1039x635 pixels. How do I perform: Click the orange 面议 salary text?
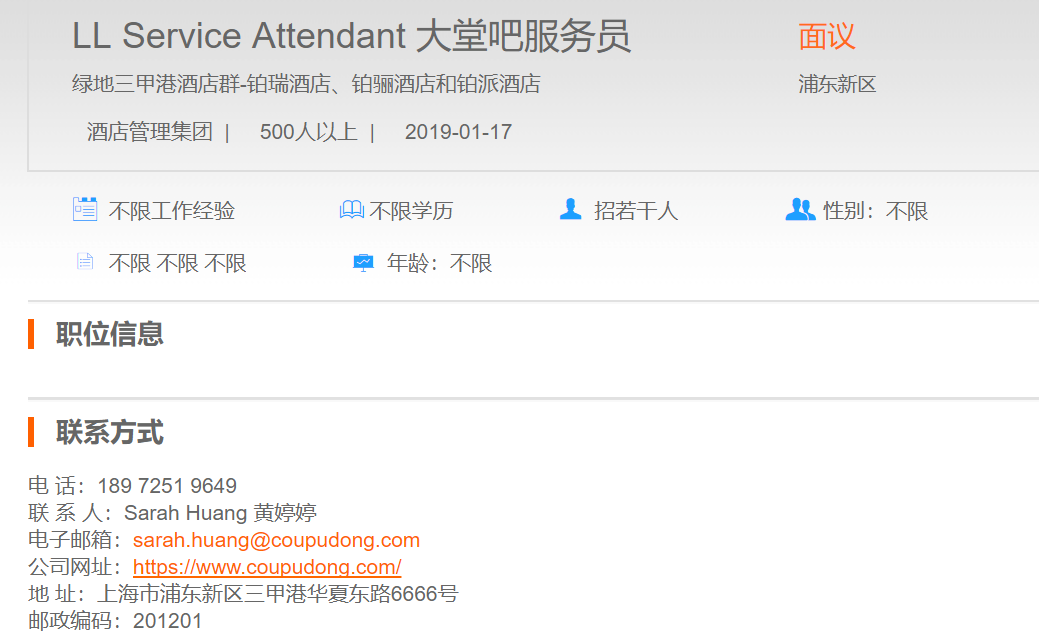click(x=827, y=37)
